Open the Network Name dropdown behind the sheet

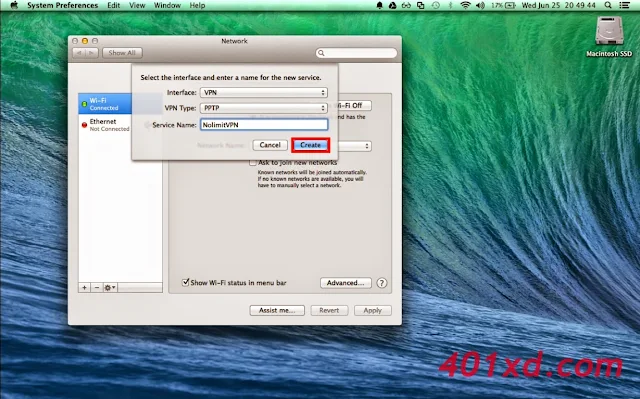354,146
